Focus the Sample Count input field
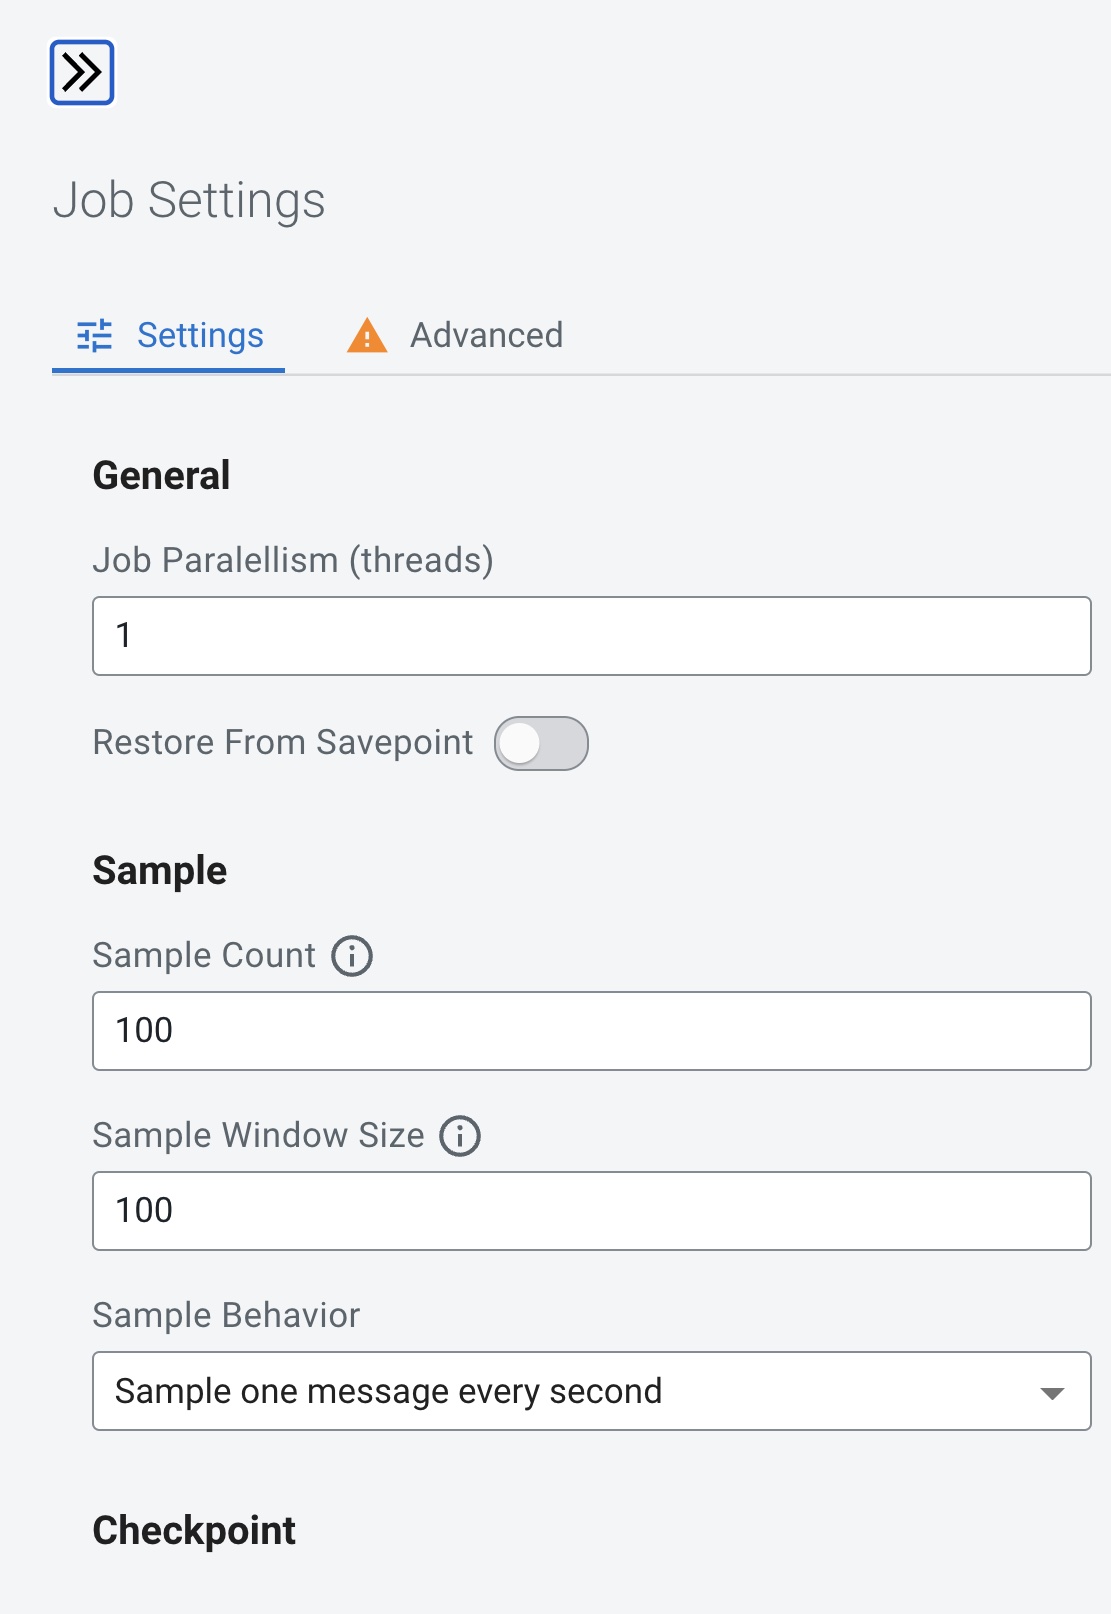The width and height of the screenshot is (1111, 1614). pyautogui.click(x=591, y=1031)
